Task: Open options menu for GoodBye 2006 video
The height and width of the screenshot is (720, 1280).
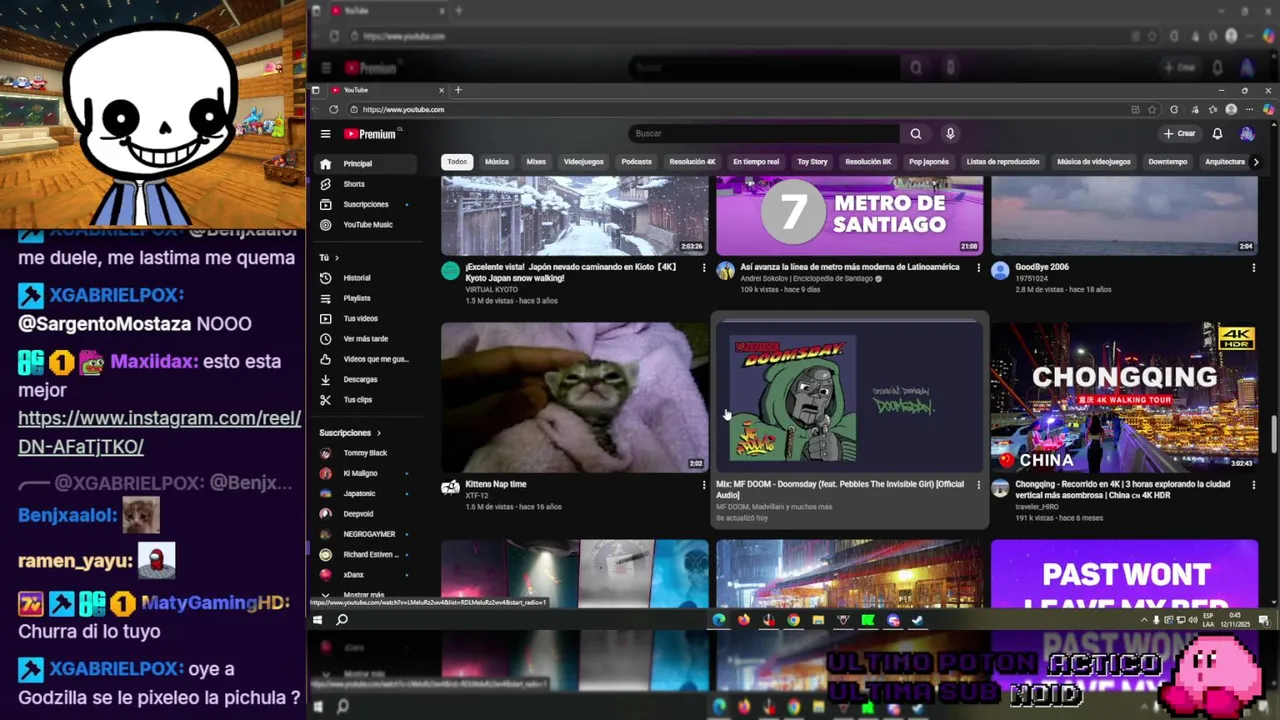Action: click(1253, 268)
